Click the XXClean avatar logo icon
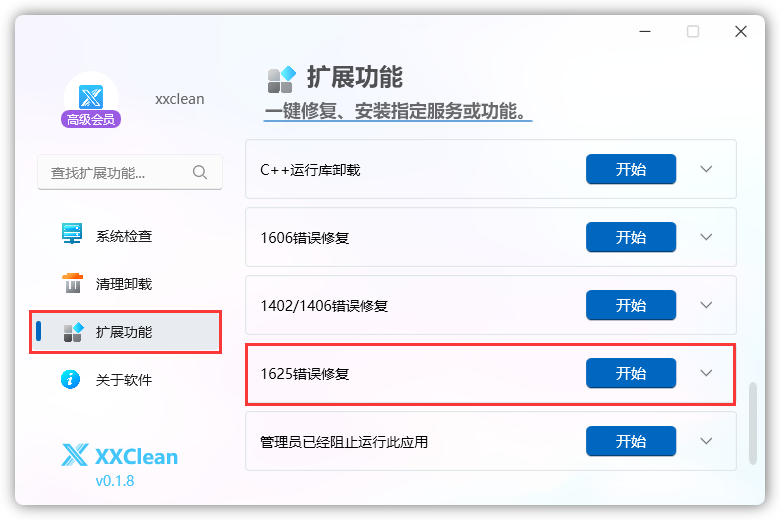Image resolution: width=780 pixels, height=520 pixels. [91, 97]
